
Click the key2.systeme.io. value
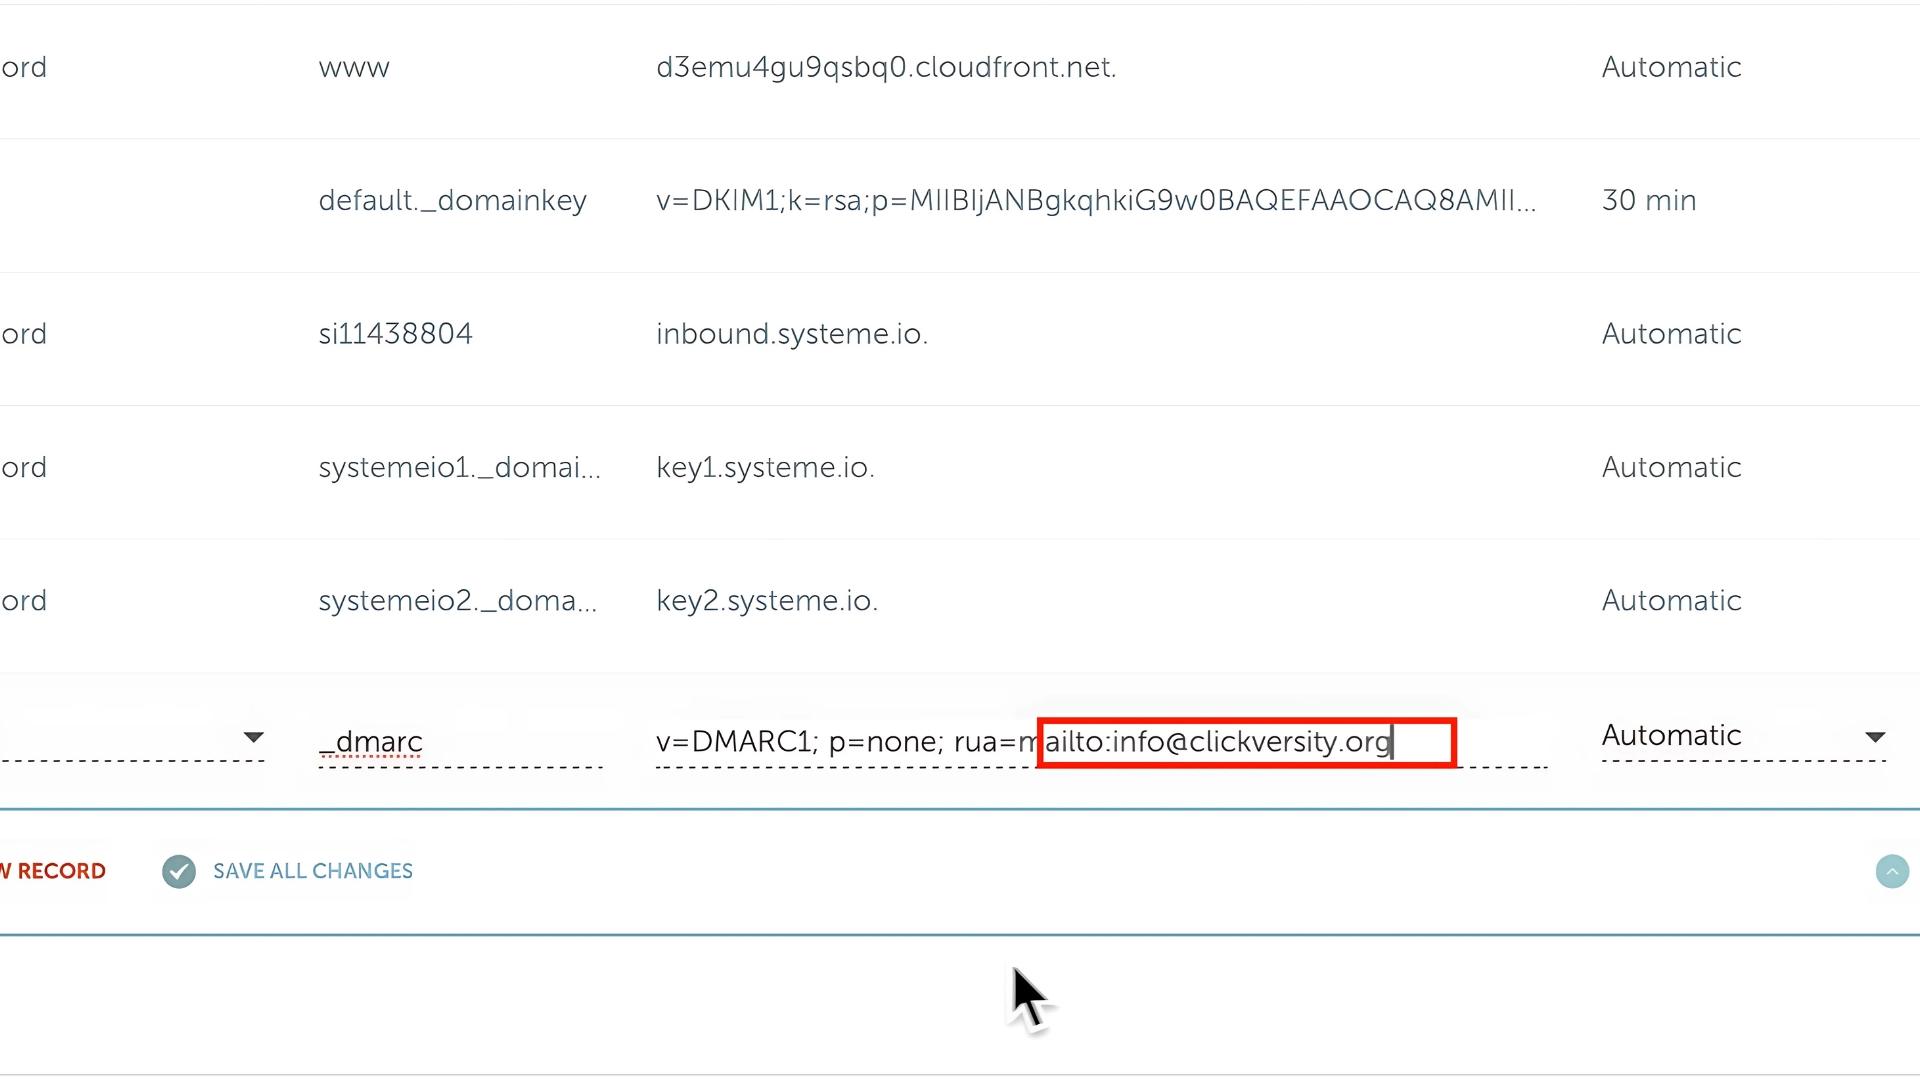click(x=767, y=601)
